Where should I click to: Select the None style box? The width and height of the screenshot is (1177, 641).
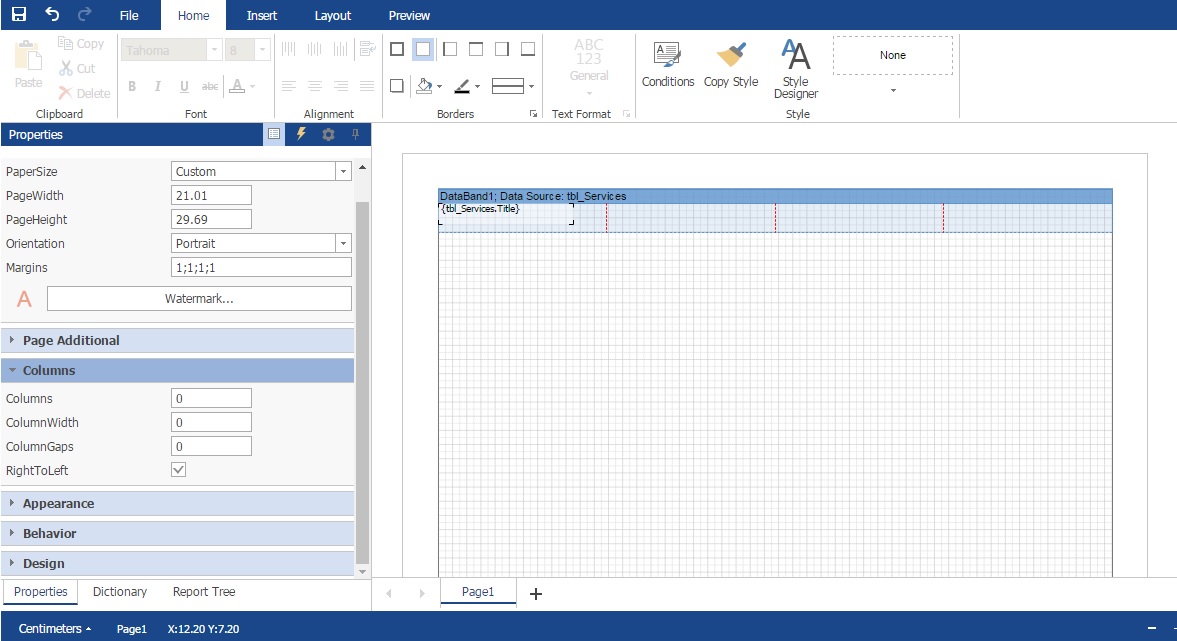[x=893, y=56]
